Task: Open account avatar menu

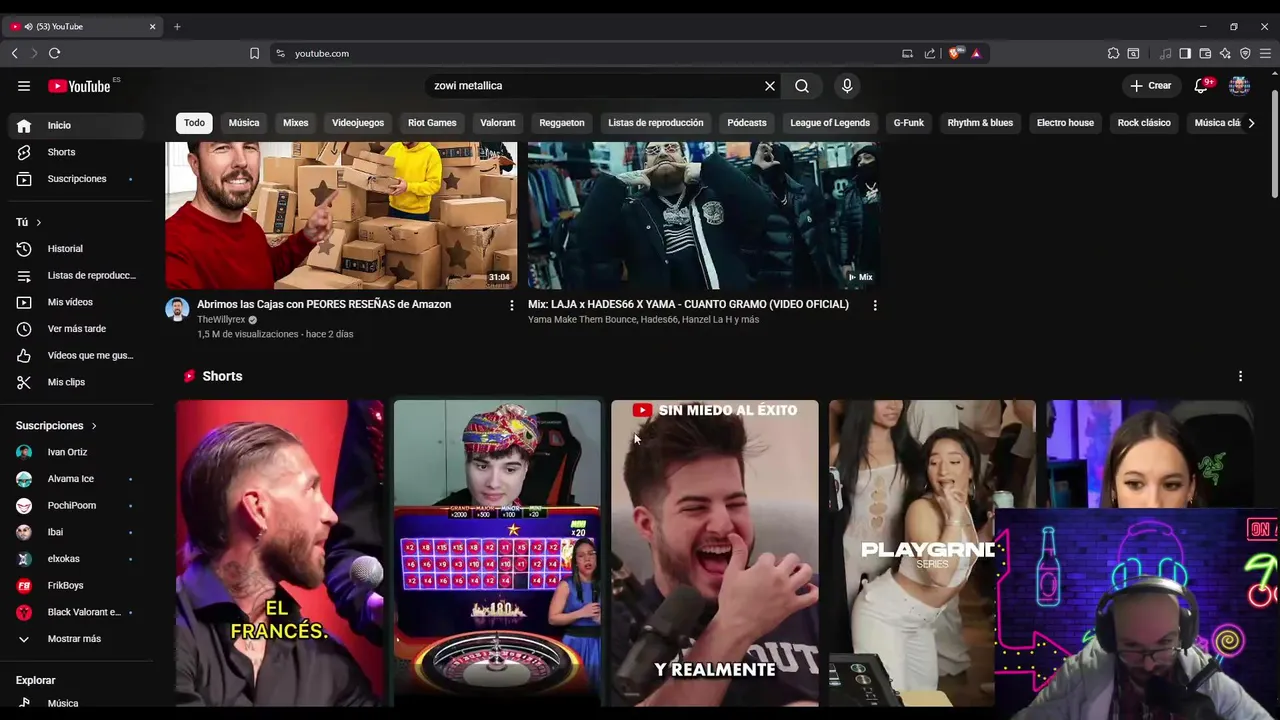Action: tap(1239, 86)
